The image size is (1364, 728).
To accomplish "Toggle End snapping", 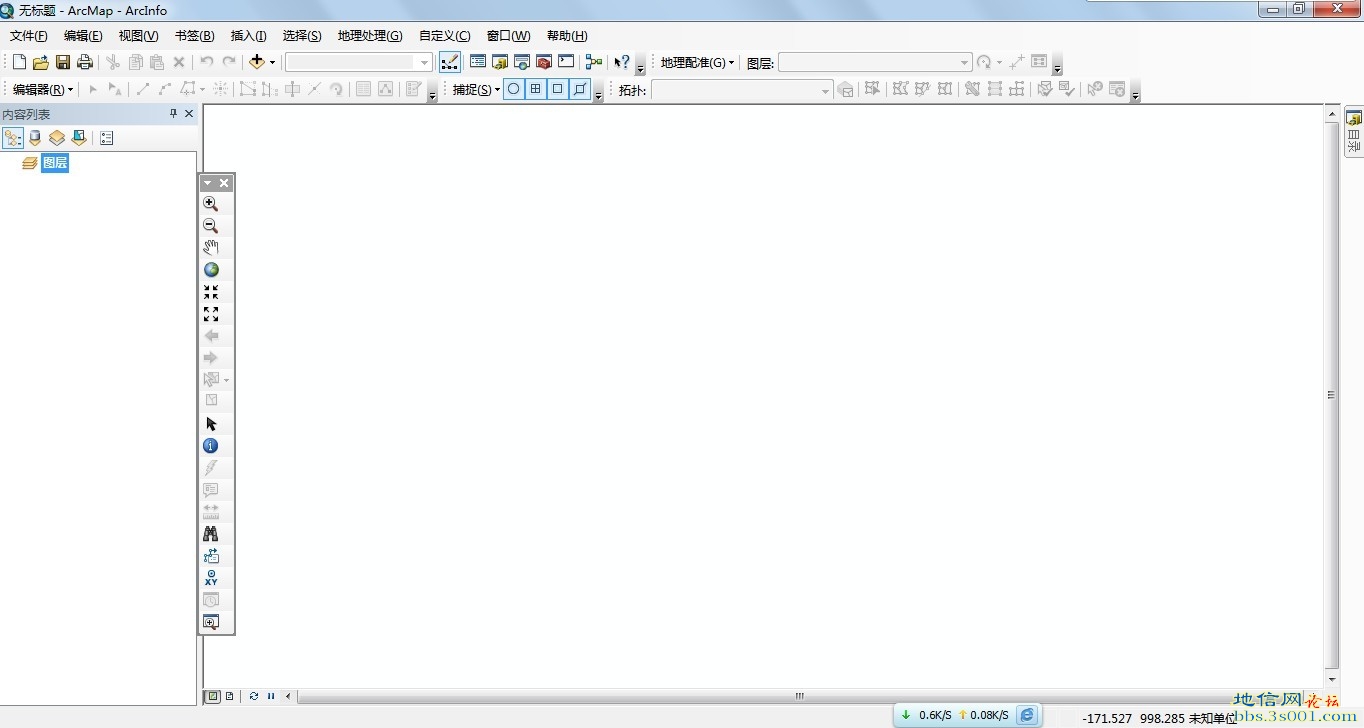I will pos(536,89).
